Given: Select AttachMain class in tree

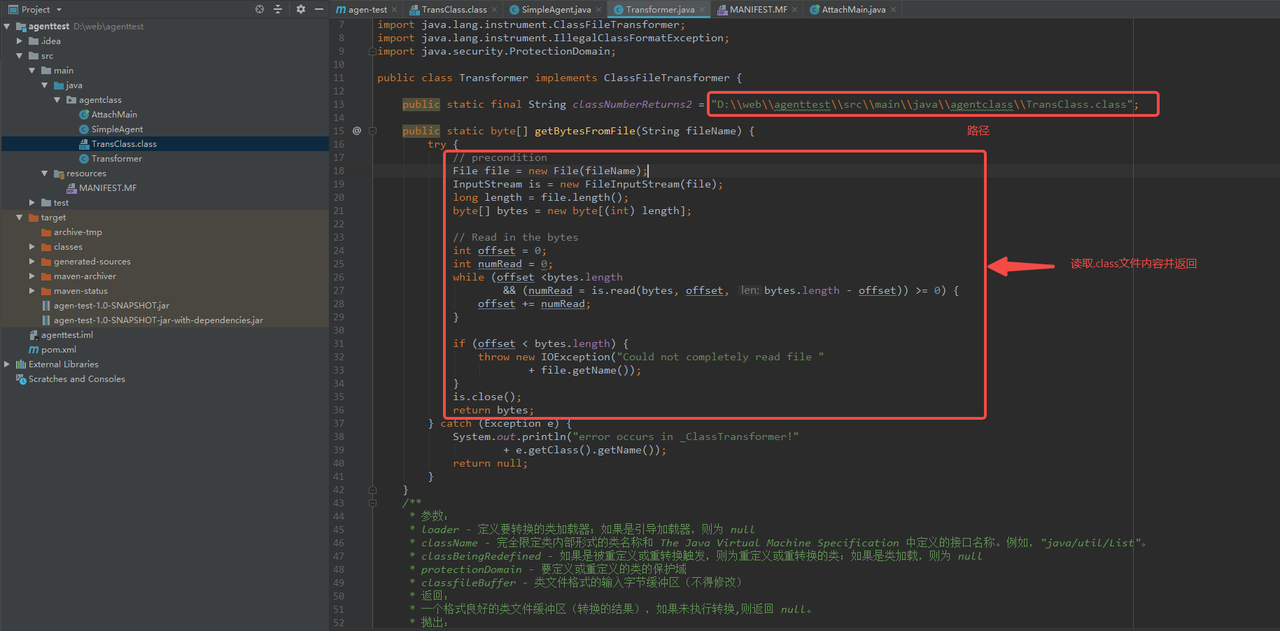Looking at the screenshot, I should (114, 114).
